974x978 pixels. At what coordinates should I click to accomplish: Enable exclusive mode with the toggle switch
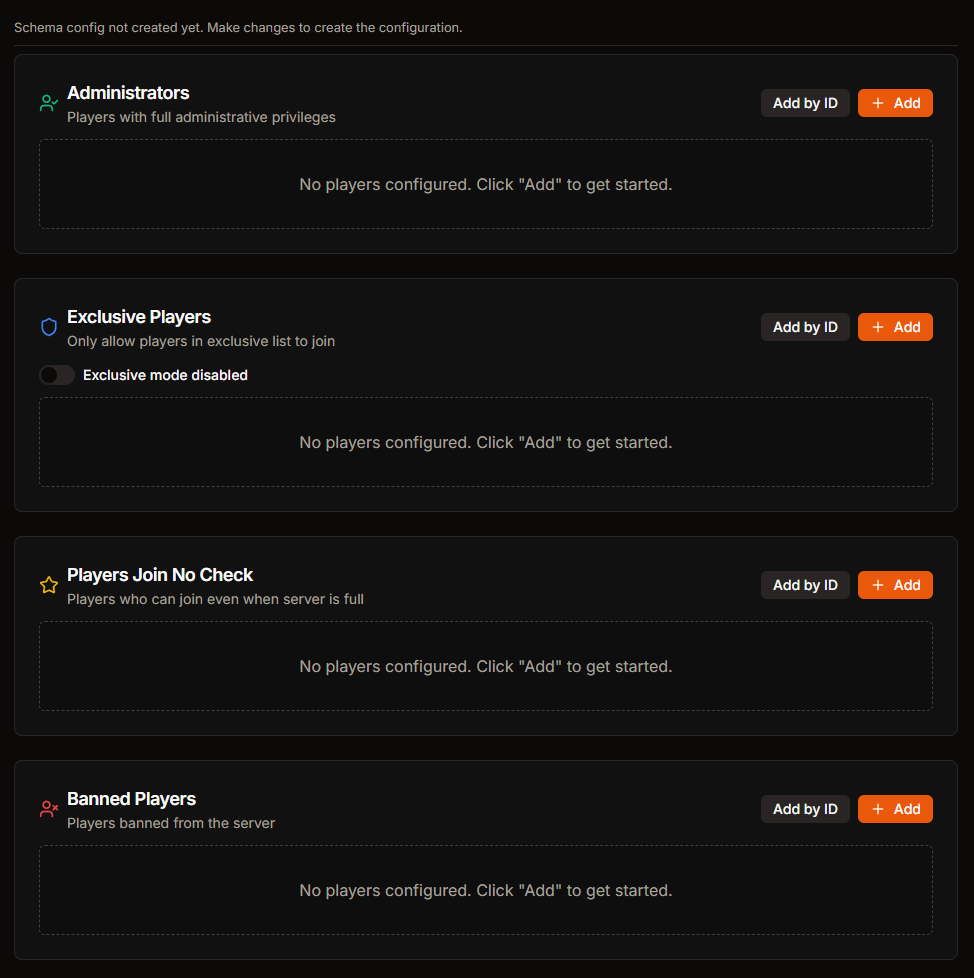click(56, 374)
